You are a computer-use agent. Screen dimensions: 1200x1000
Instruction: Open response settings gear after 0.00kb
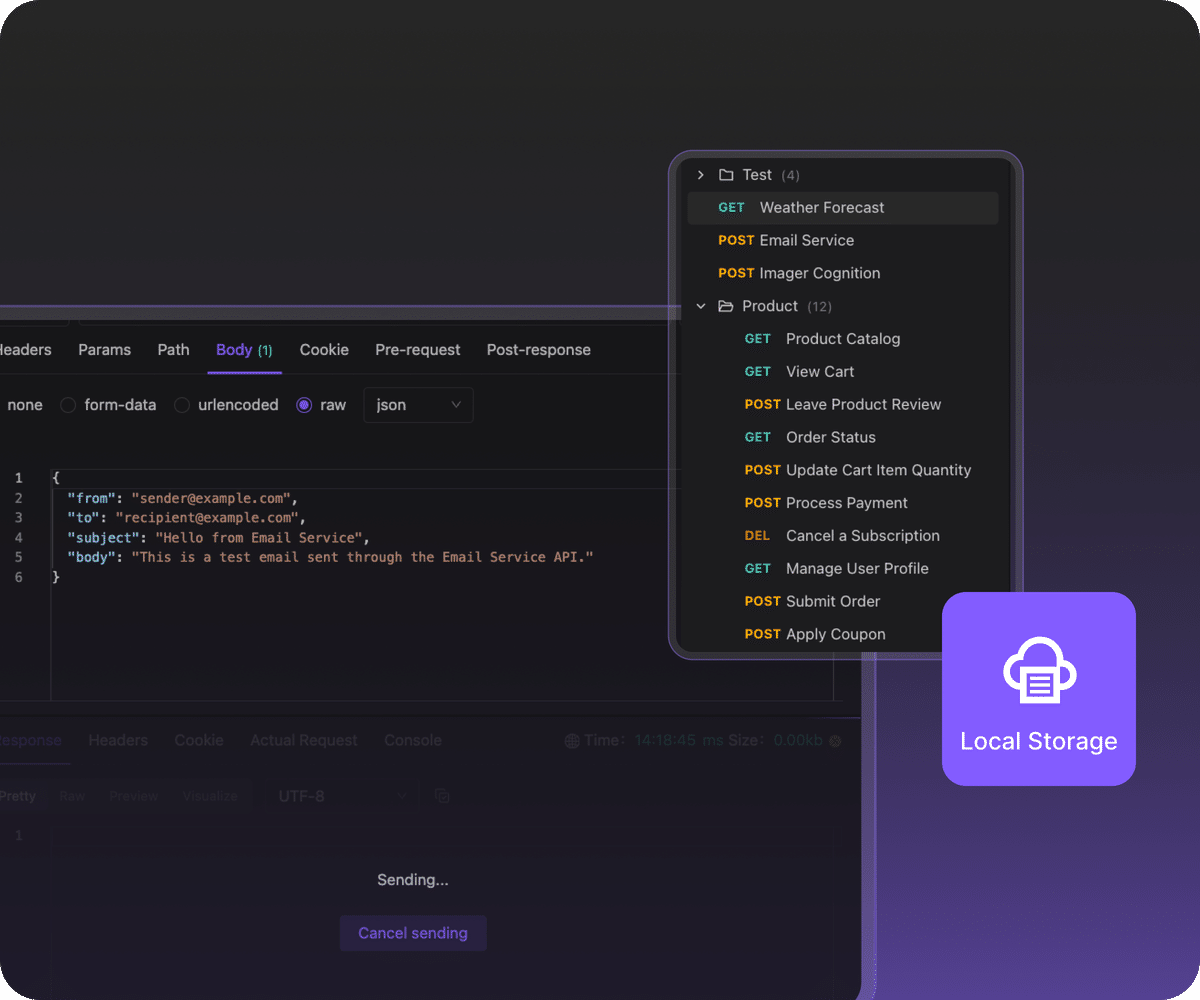click(836, 740)
